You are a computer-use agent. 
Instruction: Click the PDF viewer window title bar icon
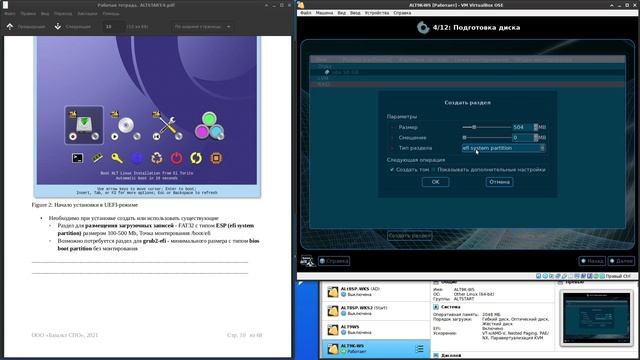pos(5,5)
